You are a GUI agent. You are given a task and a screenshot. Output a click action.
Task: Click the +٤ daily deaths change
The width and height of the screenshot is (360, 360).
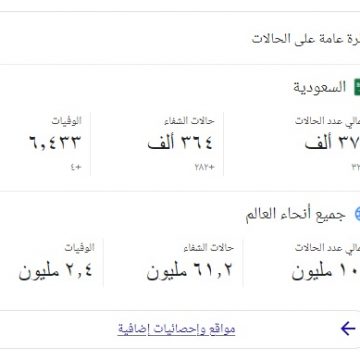76,167
